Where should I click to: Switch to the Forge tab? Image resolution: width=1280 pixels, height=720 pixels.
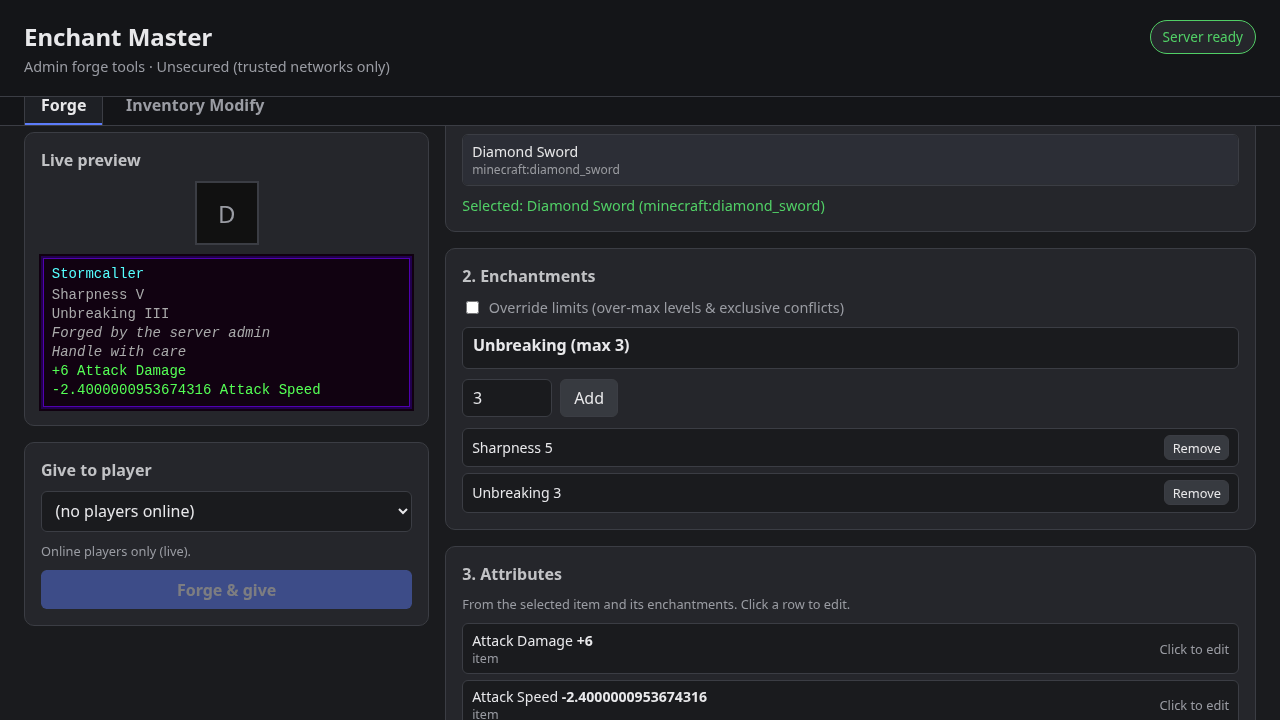pyautogui.click(x=63, y=106)
